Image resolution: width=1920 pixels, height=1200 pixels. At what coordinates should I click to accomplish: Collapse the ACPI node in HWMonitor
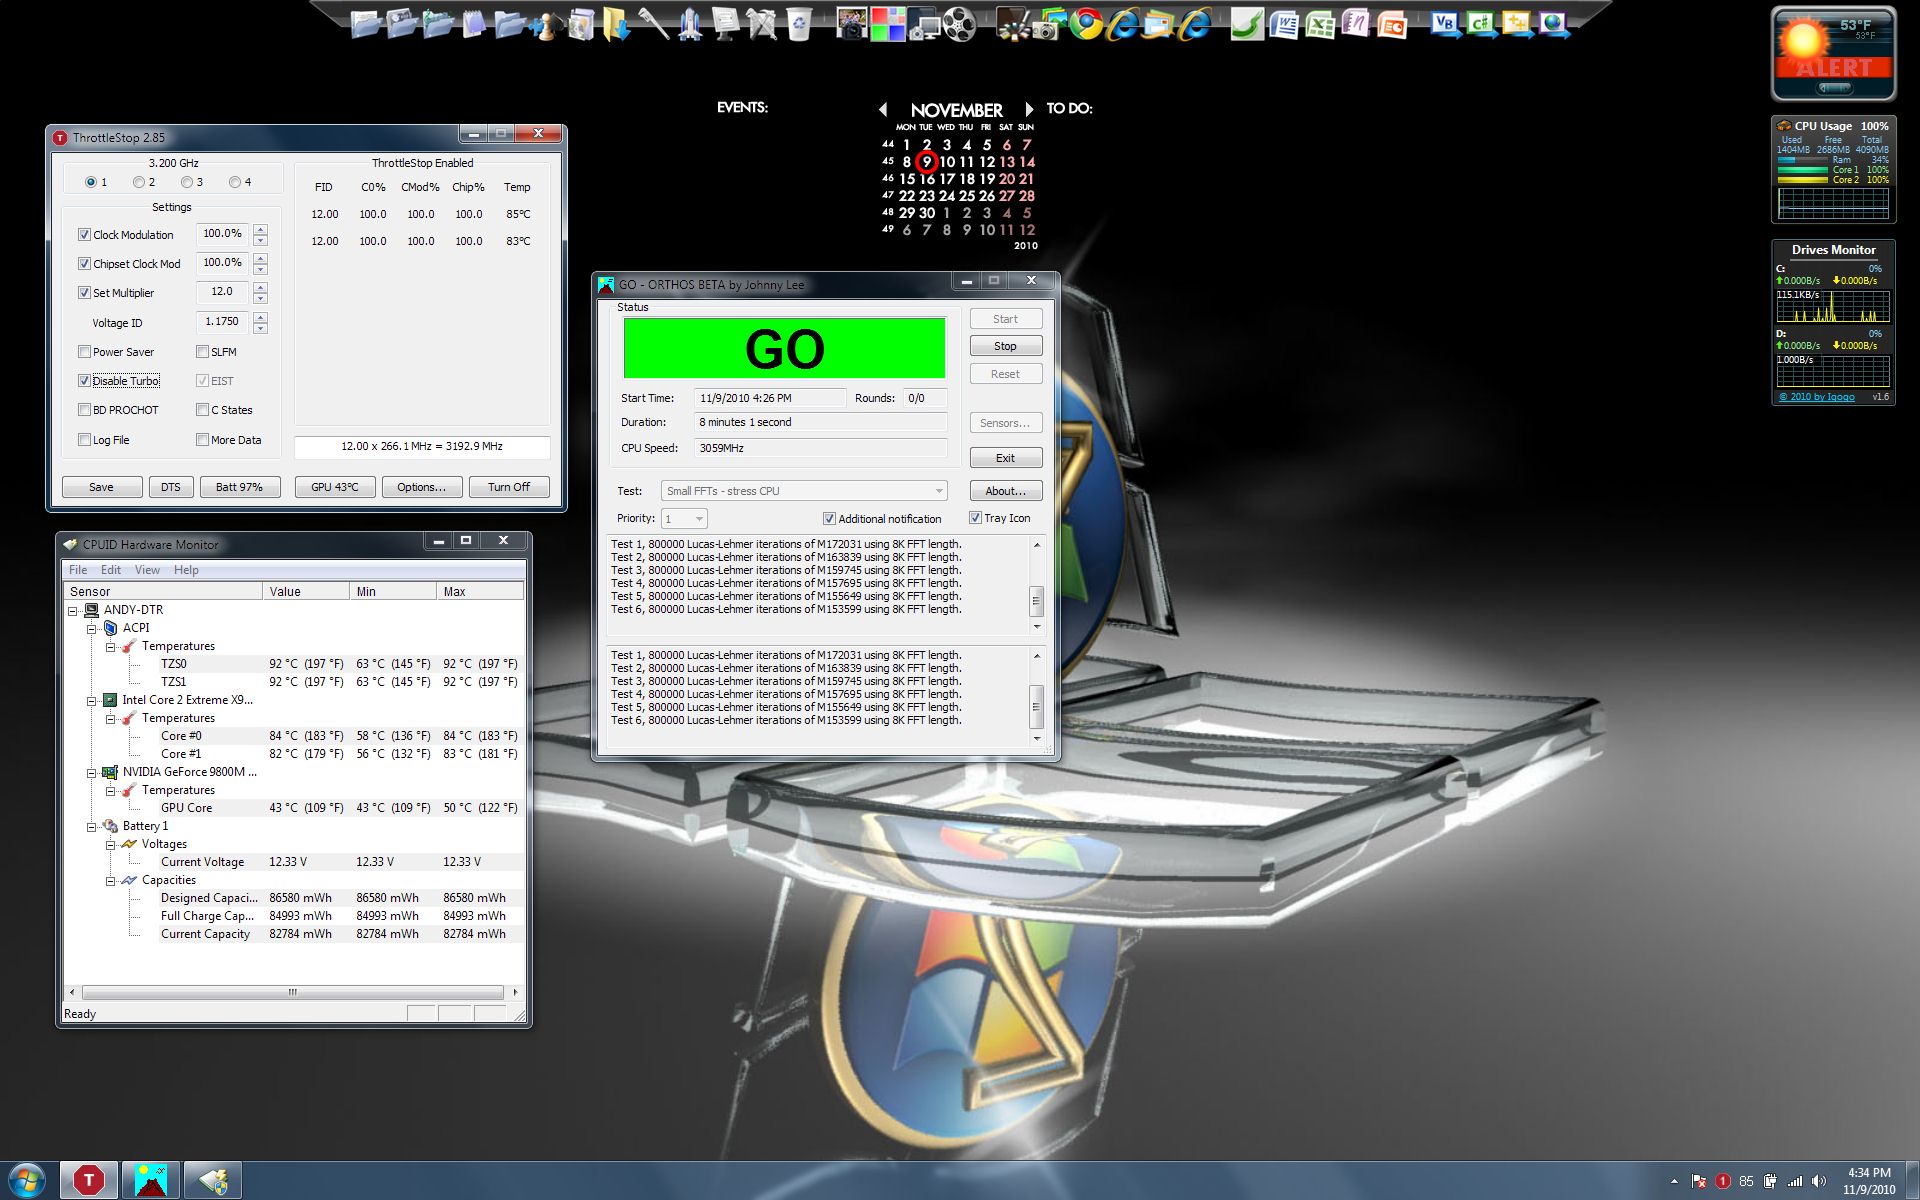pos(91,628)
